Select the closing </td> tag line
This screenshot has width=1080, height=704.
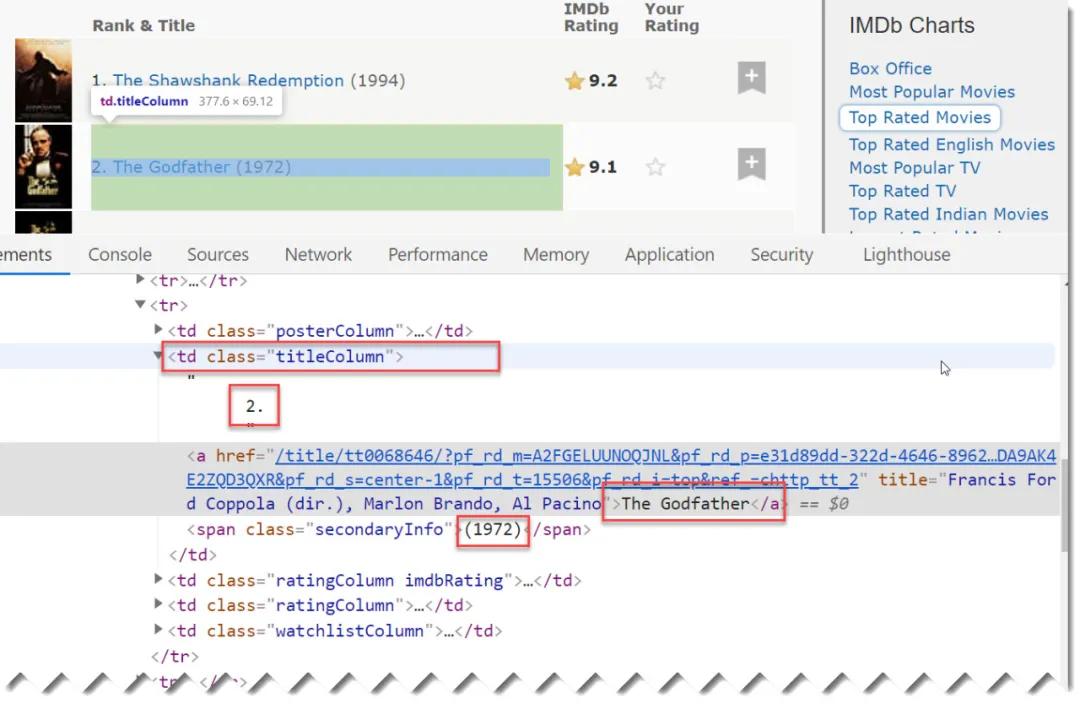pos(193,555)
